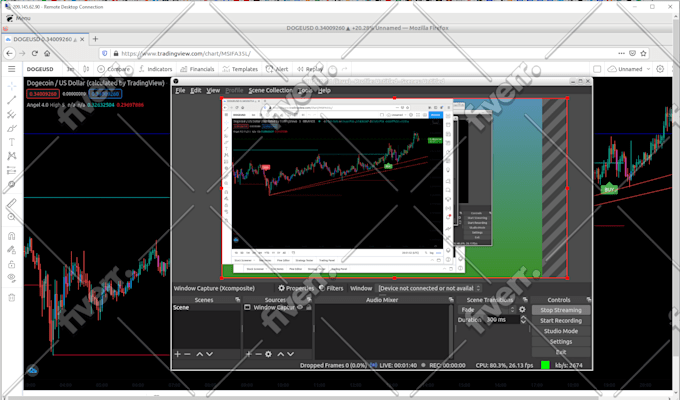Viewport: 680px width, 400px height.
Task: Toggle the lock on Window Capture source
Action: pos(309,307)
